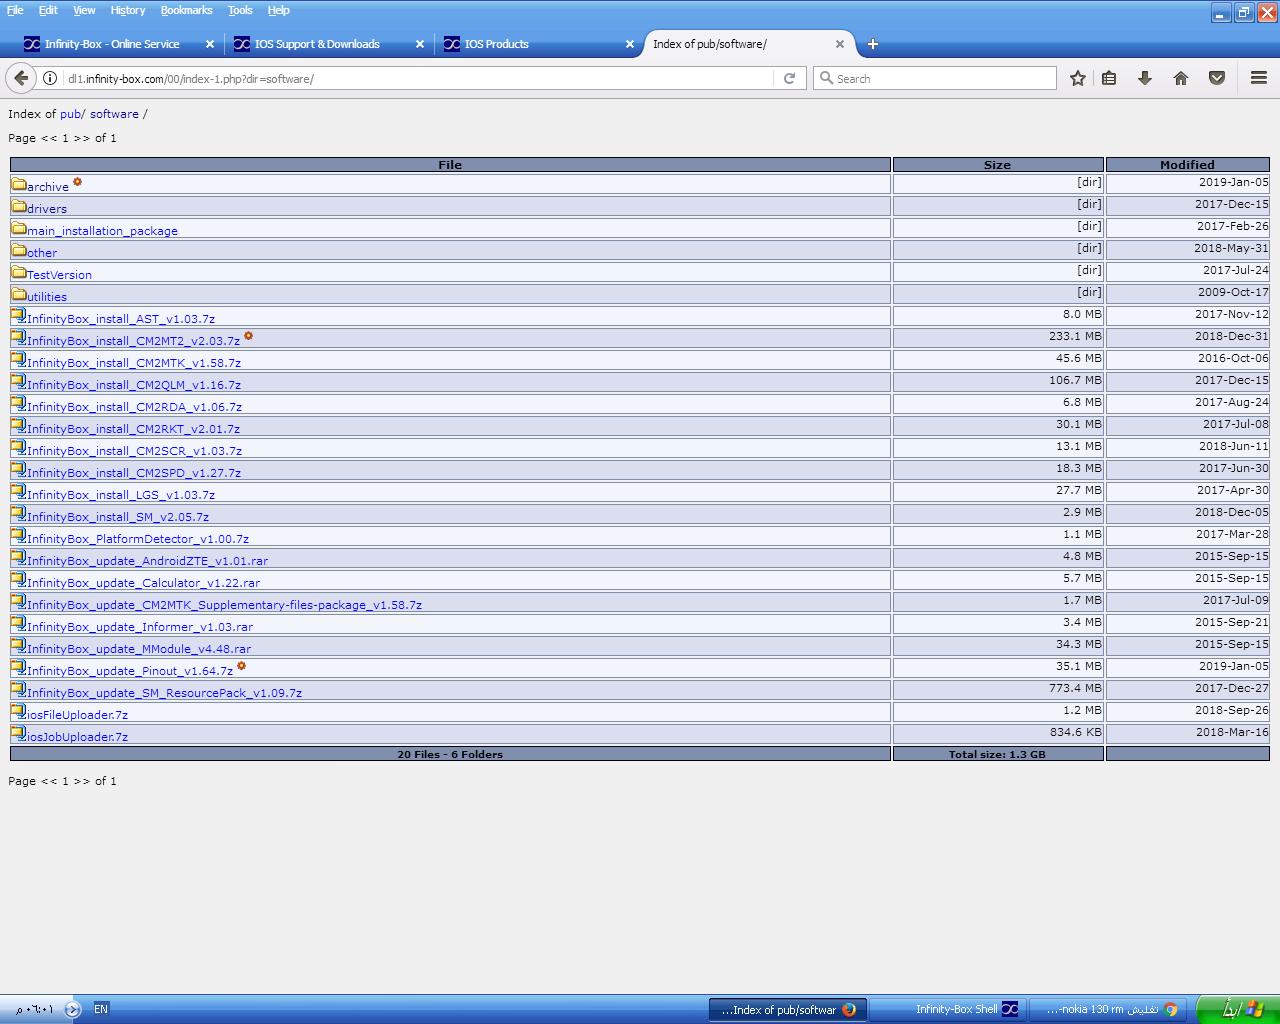This screenshot has width=1280, height=1024.
Task: Open the main_installation_package folder
Action: click(102, 231)
